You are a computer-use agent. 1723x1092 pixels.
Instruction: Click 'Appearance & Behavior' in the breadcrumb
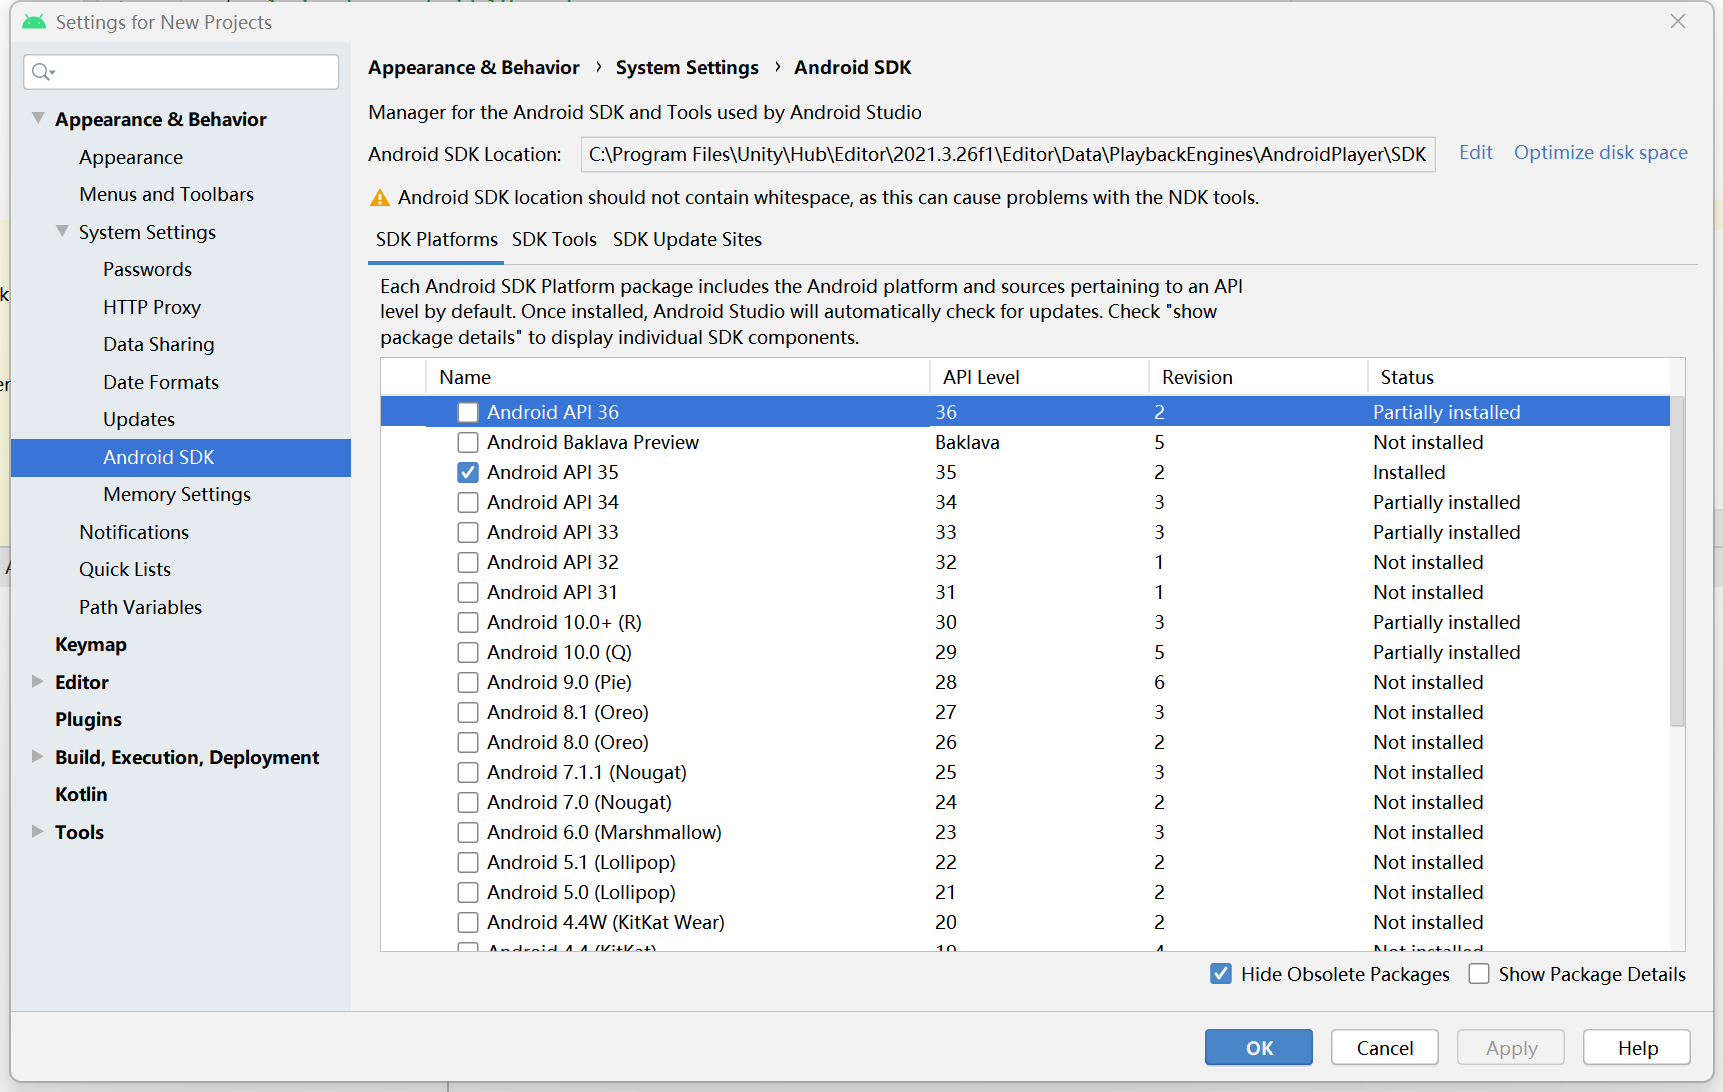pos(474,67)
